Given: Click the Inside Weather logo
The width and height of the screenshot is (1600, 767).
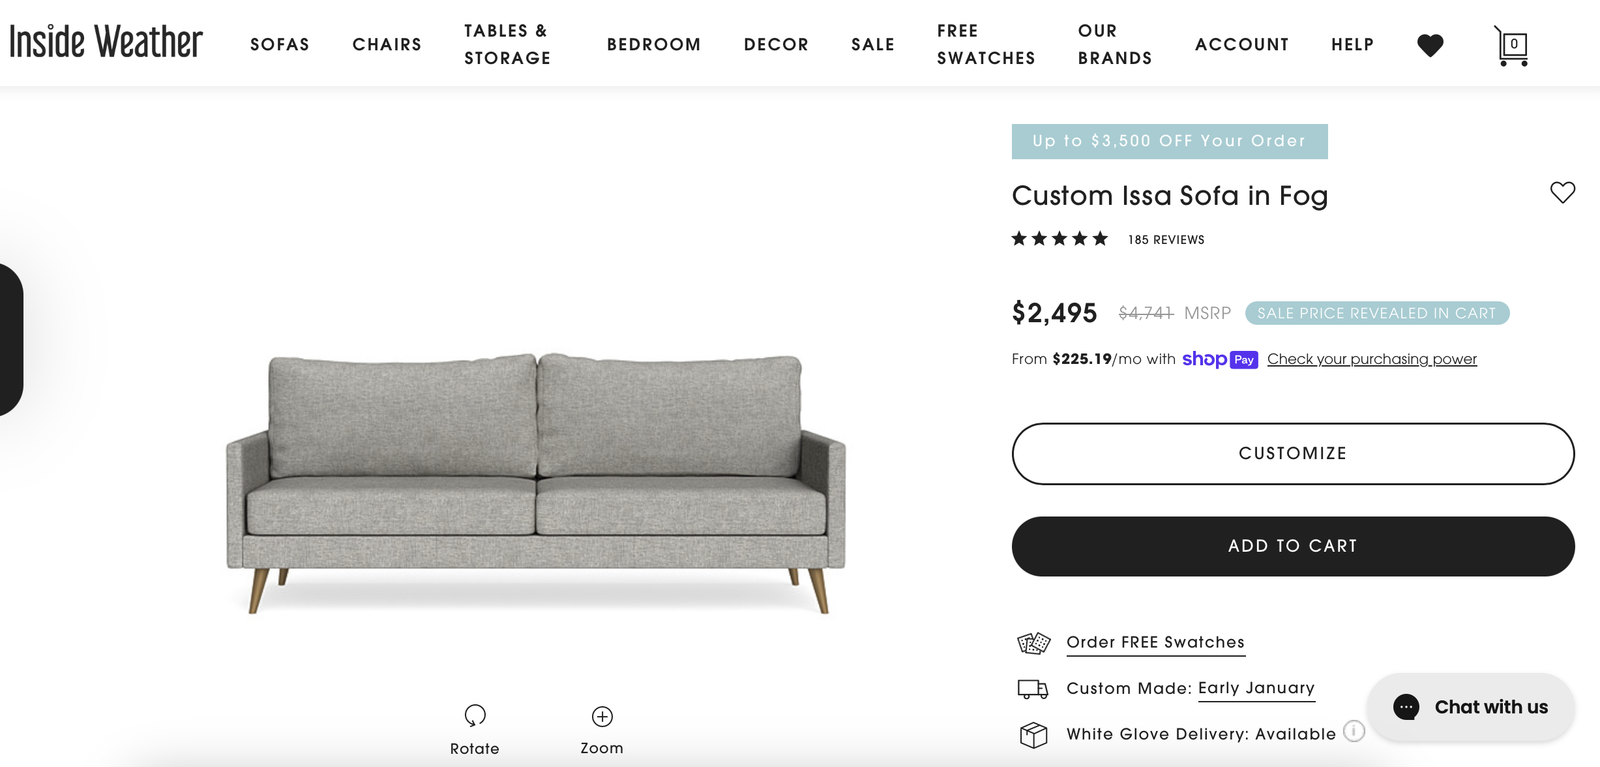Looking at the screenshot, I should (105, 42).
